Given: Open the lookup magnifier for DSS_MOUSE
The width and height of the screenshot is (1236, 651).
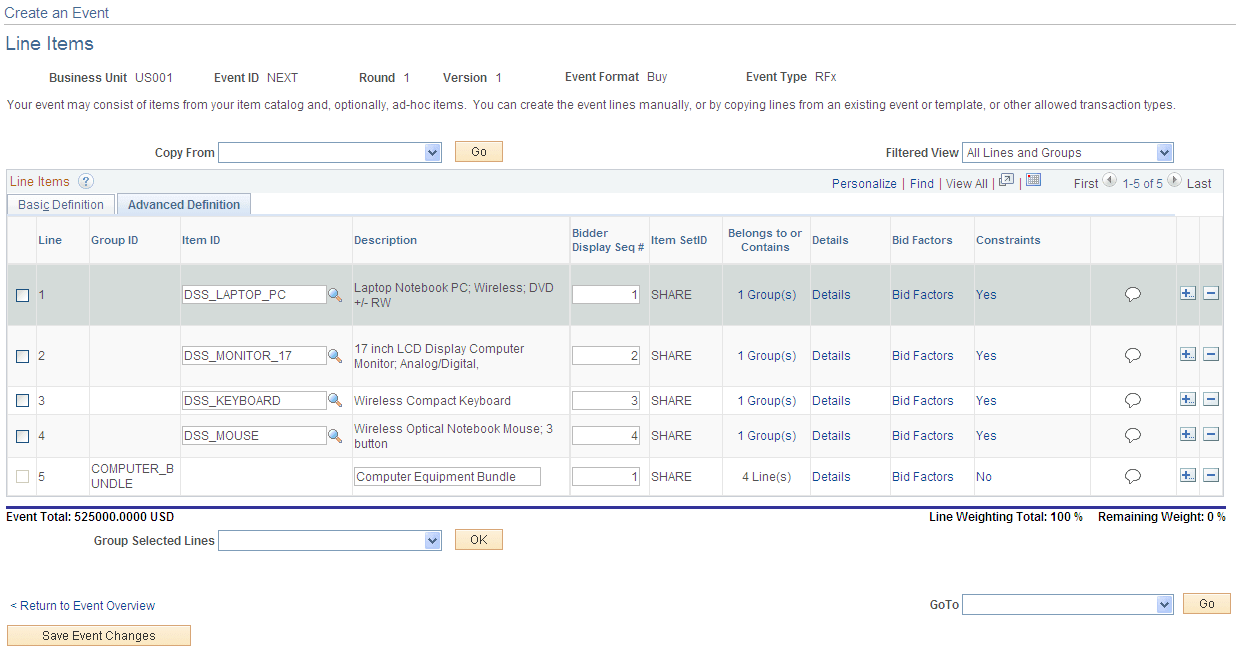Looking at the screenshot, I should [x=335, y=435].
